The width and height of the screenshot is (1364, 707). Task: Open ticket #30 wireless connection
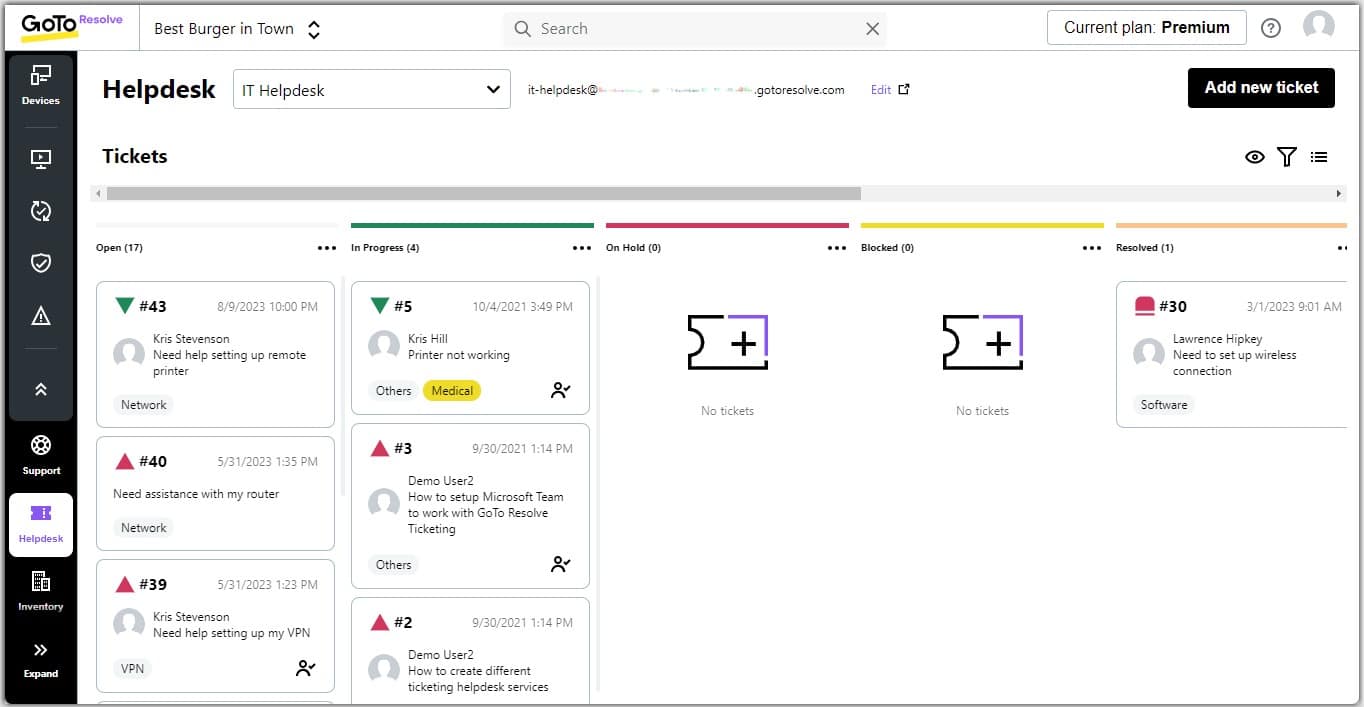[1232, 354]
